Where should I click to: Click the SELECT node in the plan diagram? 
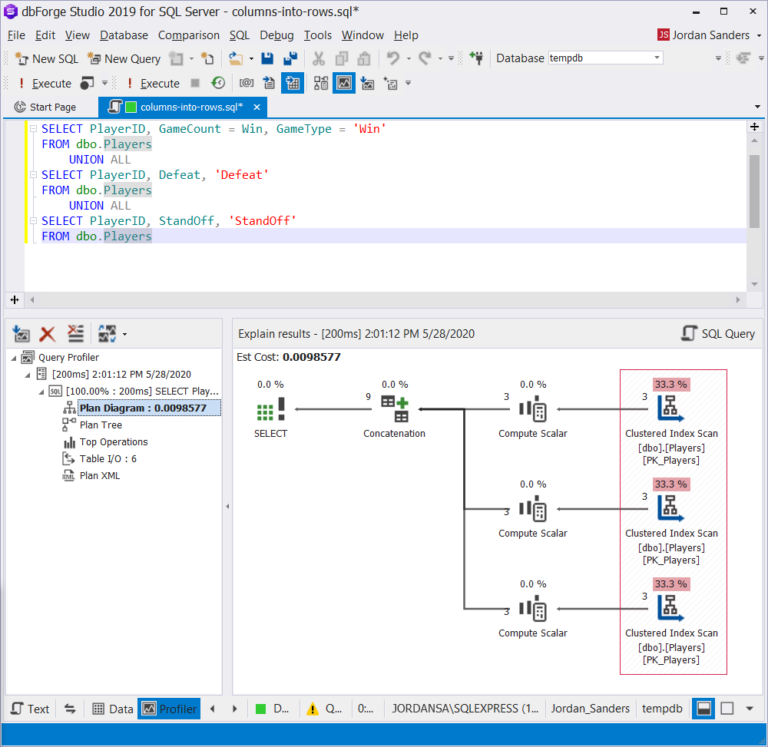[x=271, y=409]
